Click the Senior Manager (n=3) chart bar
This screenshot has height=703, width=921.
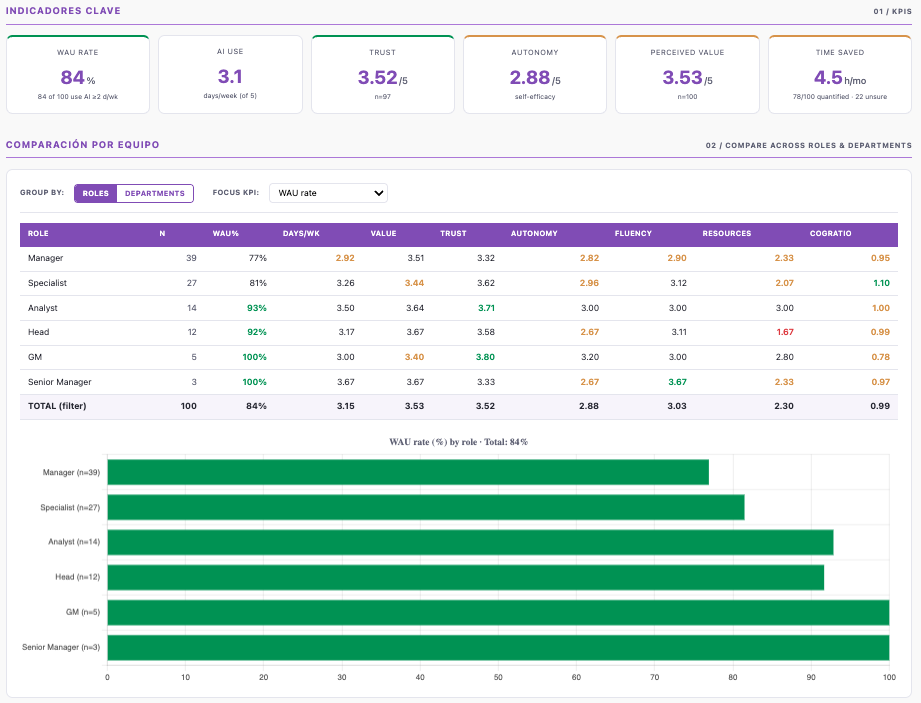(x=498, y=648)
